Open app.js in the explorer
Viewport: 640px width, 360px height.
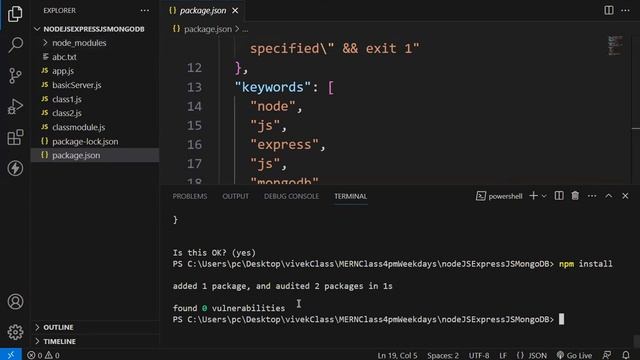pos(63,71)
